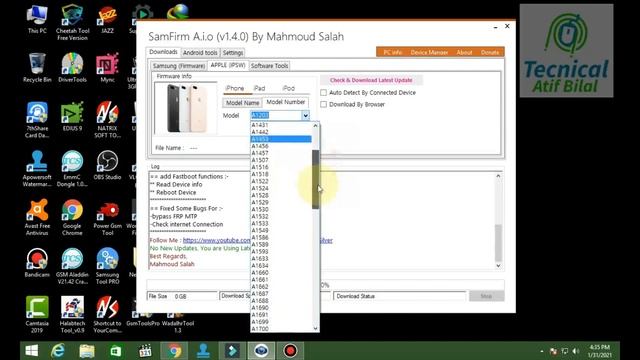Click the PC info button

point(392,52)
